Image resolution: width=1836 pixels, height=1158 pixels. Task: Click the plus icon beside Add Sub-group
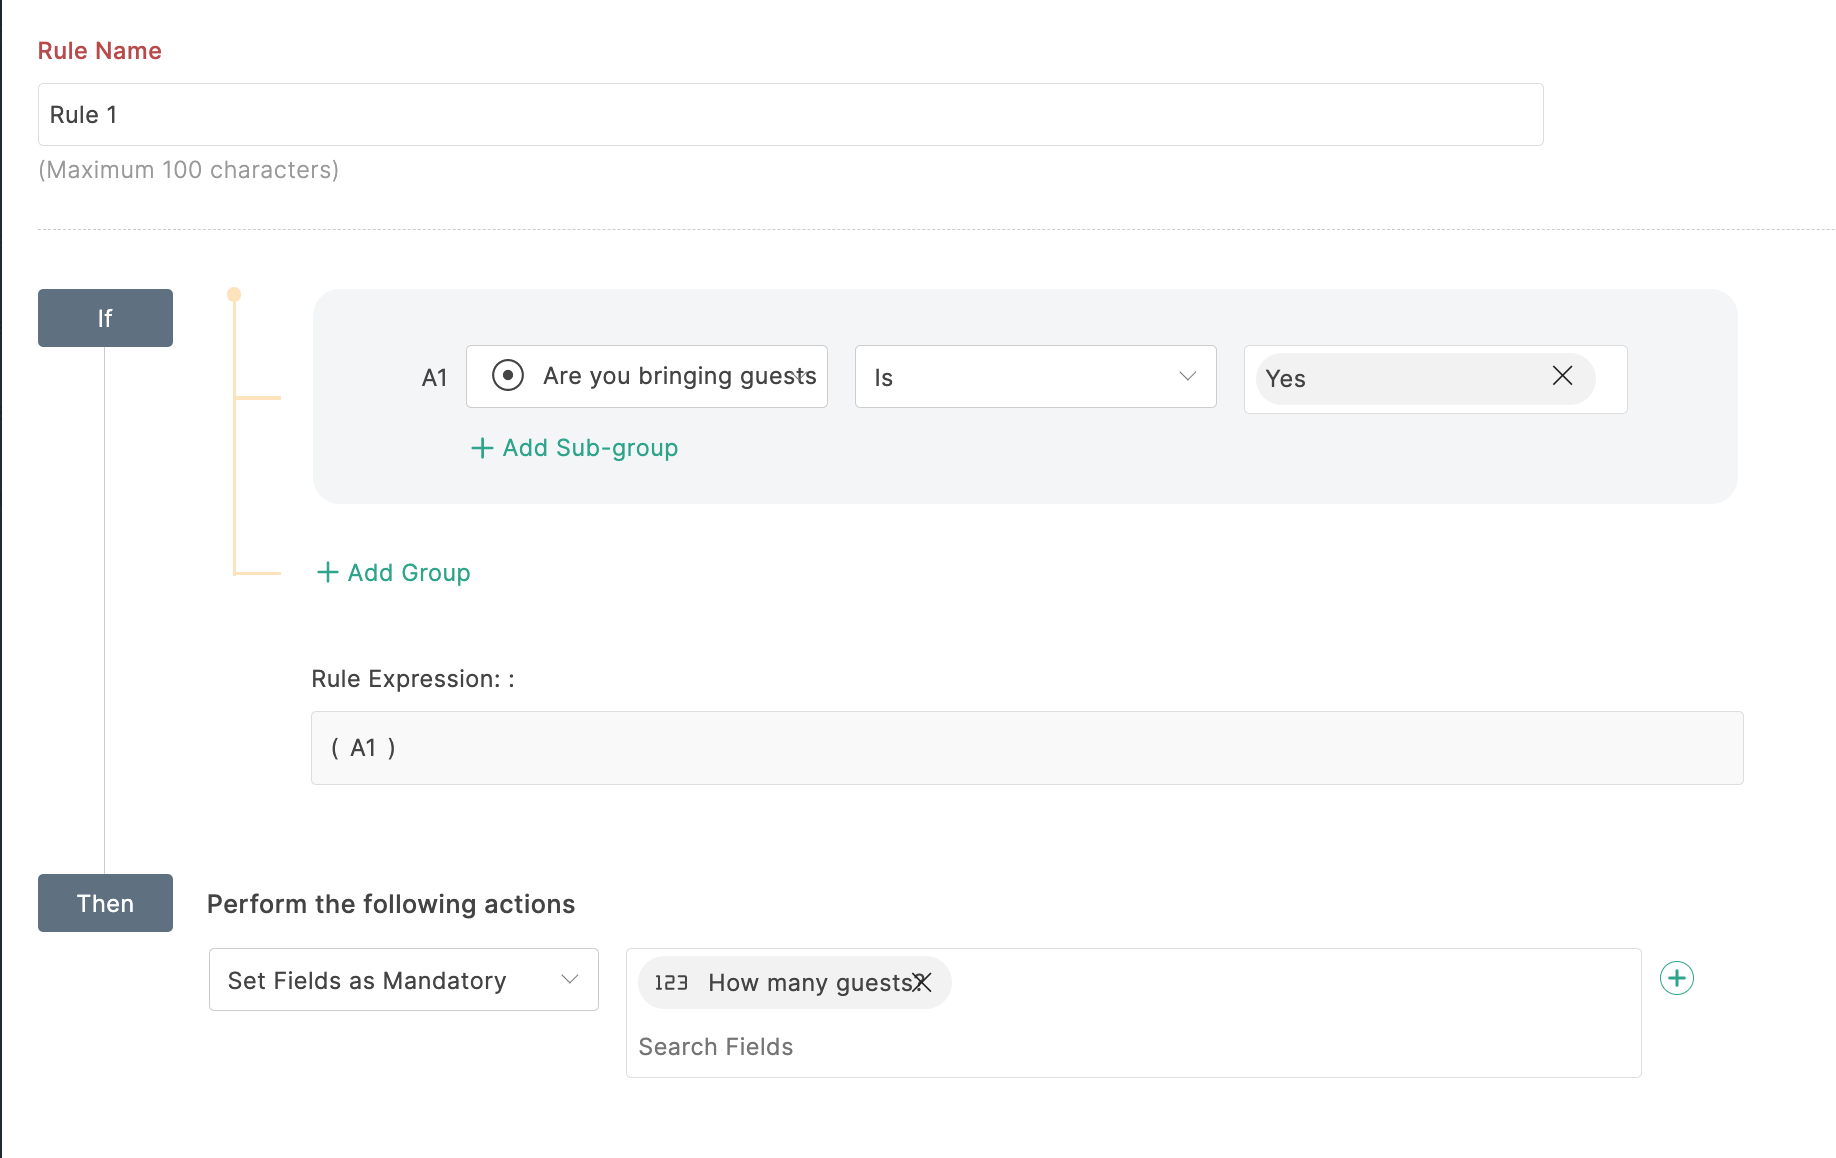click(x=482, y=448)
